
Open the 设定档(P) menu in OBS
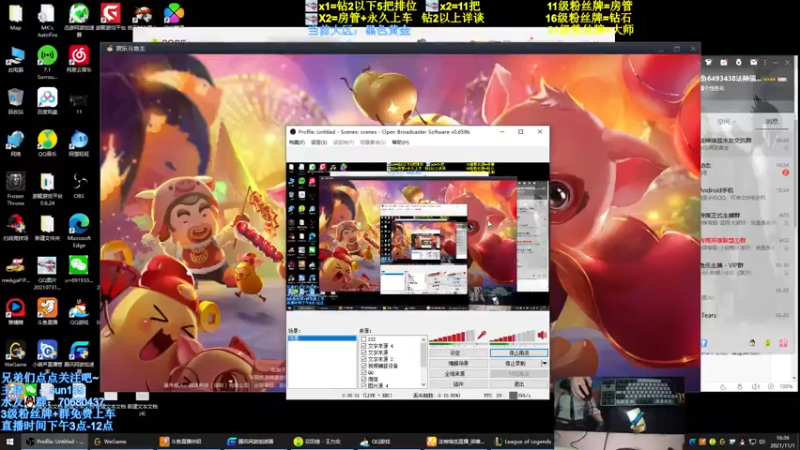click(x=343, y=142)
